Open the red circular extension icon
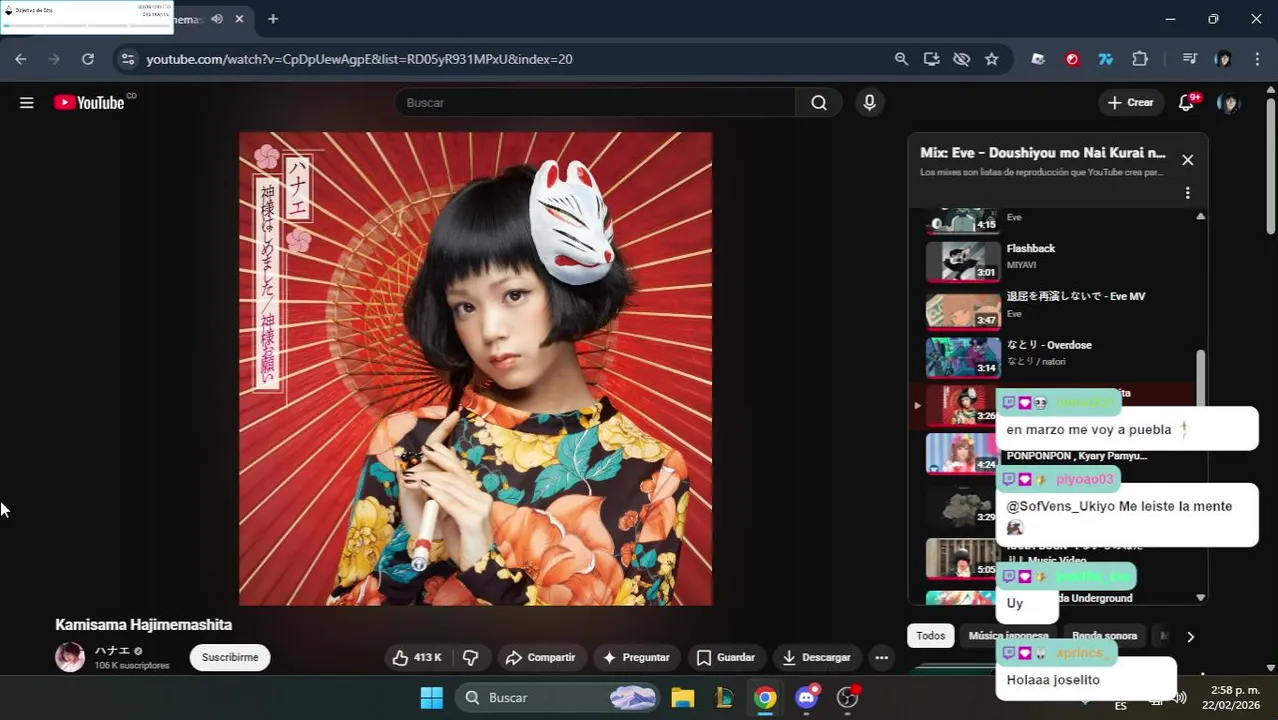The image size is (1278, 720). click(1072, 59)
